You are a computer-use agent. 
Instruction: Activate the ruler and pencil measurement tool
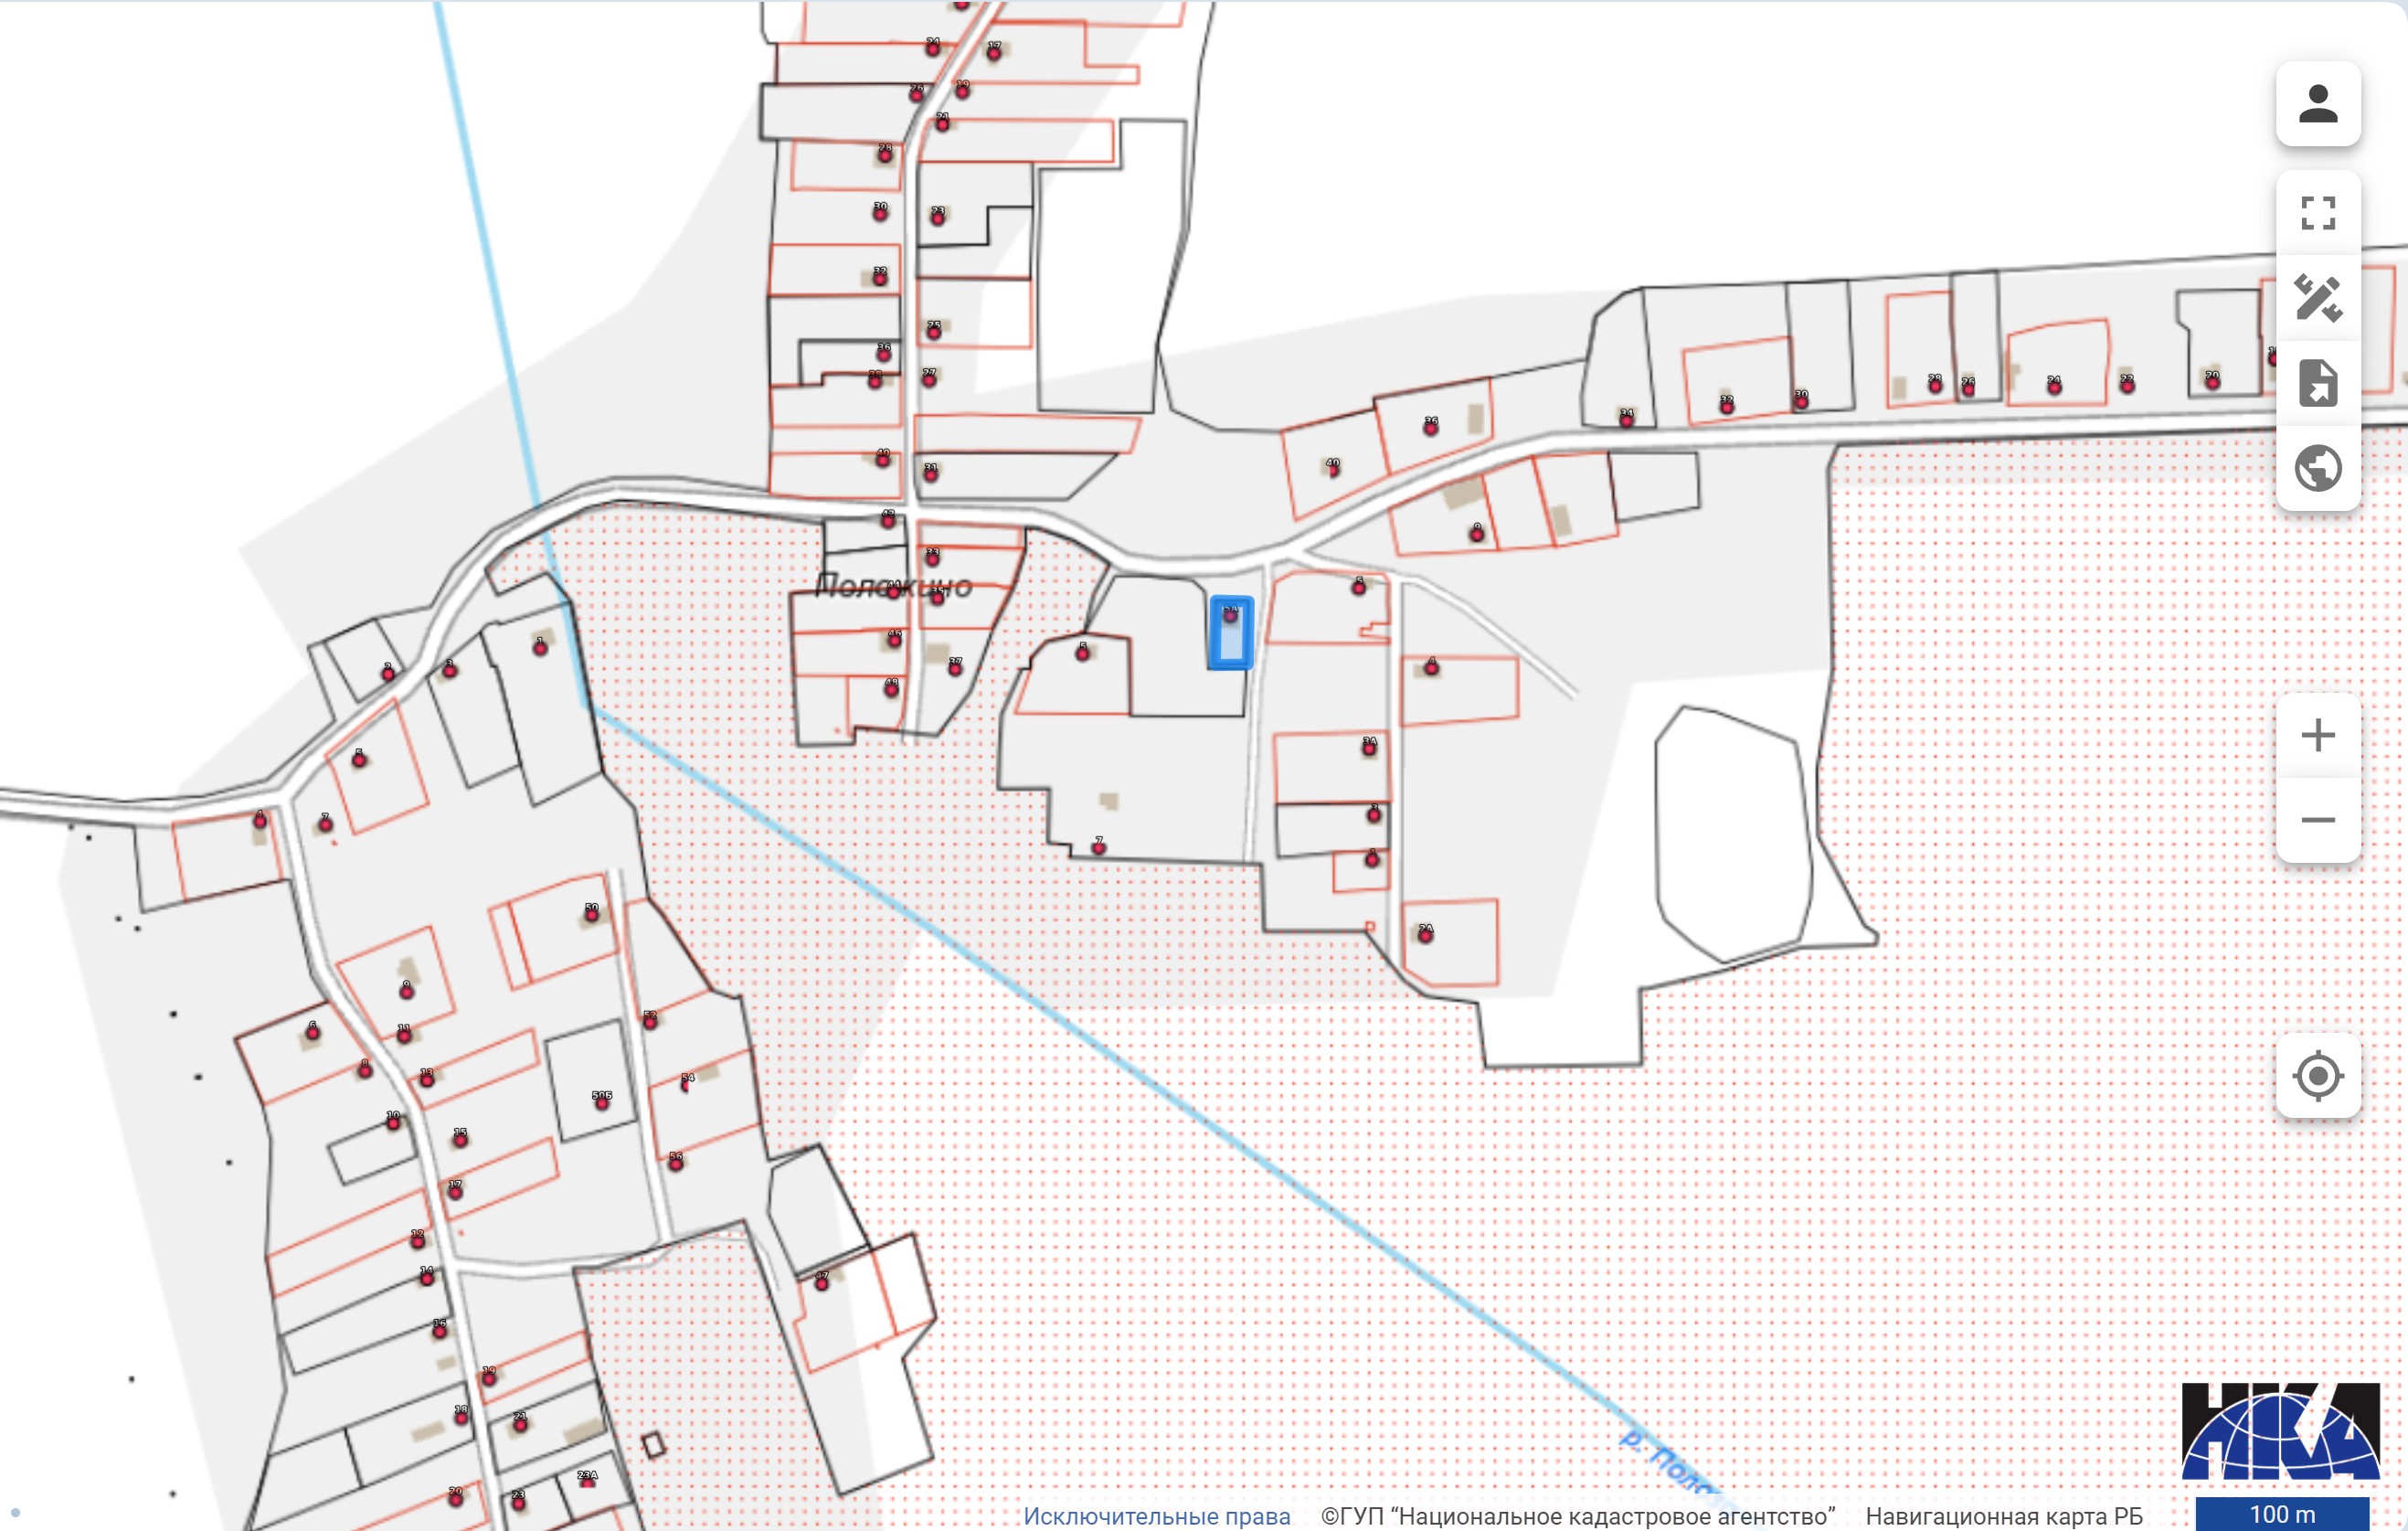pyautogui.click(x=2317, y=298)
